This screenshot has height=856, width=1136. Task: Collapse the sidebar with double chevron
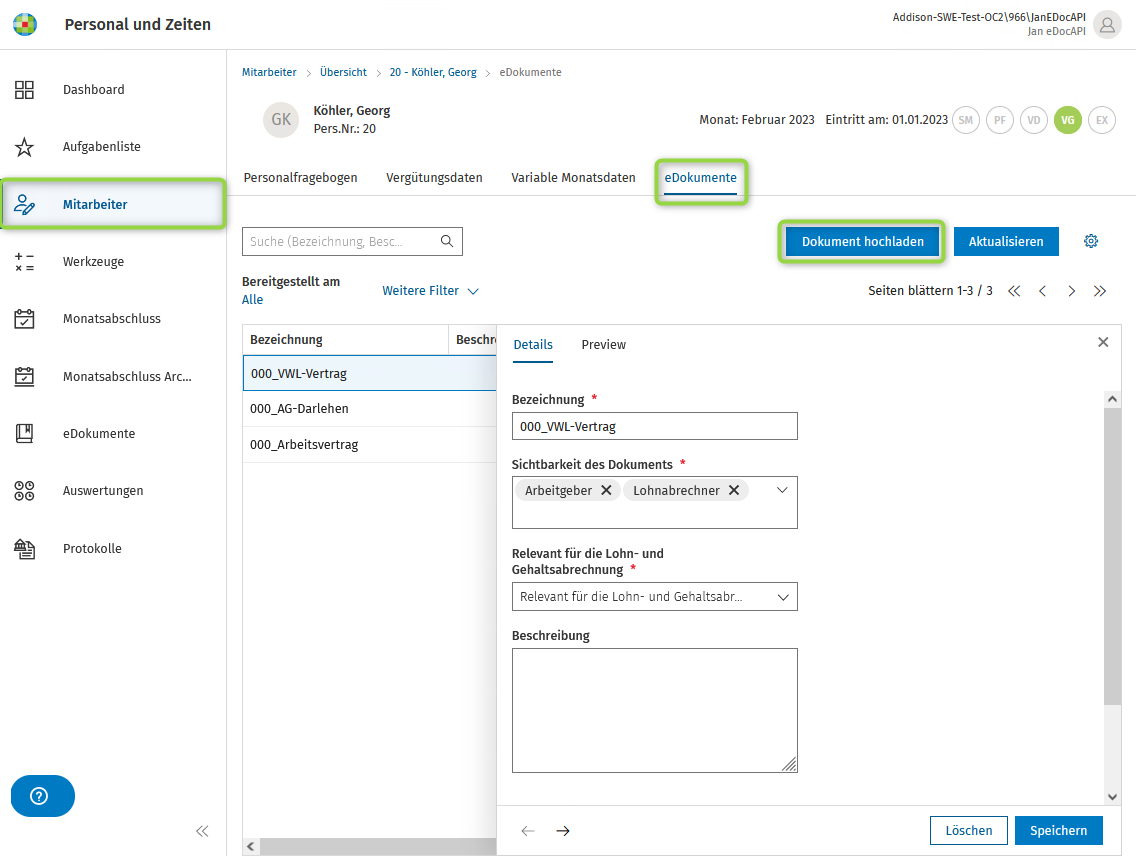[x=202, y=831]
